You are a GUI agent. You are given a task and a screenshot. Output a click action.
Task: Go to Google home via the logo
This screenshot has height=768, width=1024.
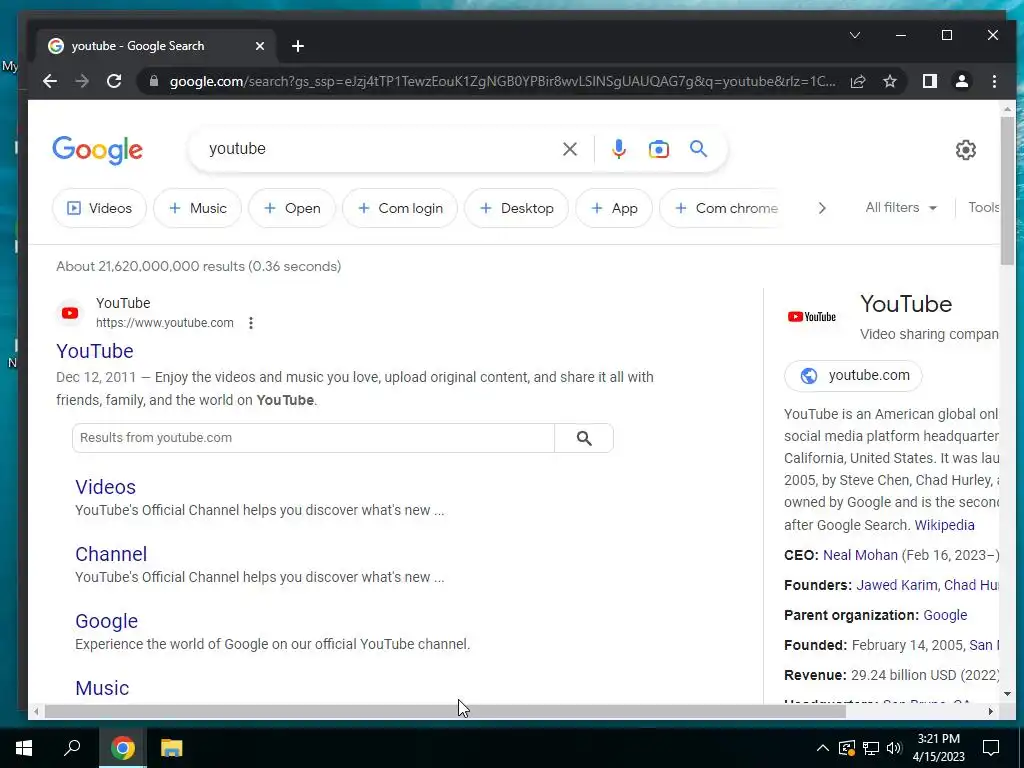(97, 150)
